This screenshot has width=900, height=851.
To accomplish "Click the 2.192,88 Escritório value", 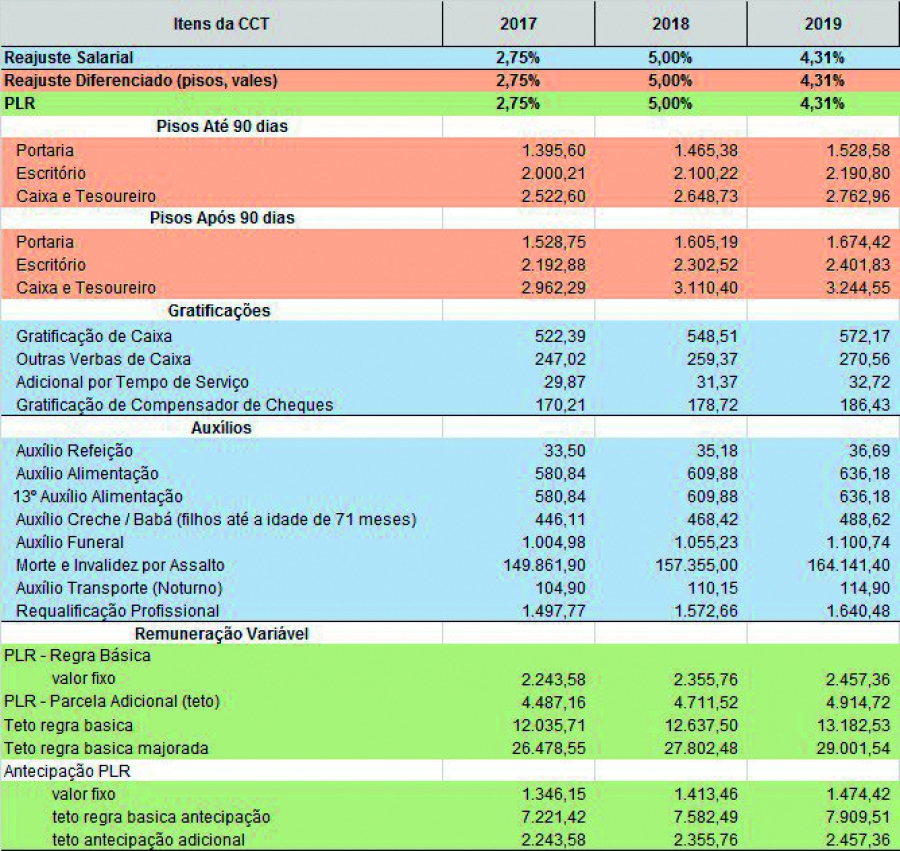I will click(553, 265).
